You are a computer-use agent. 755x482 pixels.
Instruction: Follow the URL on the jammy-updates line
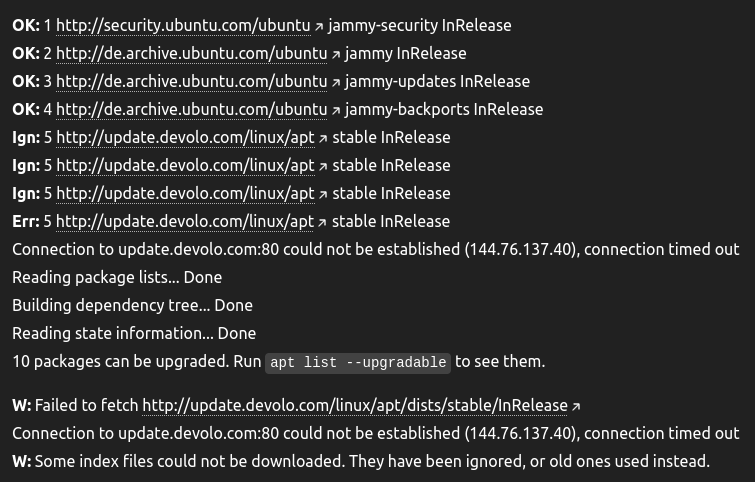pyautogui.click(x=192, y=81)
